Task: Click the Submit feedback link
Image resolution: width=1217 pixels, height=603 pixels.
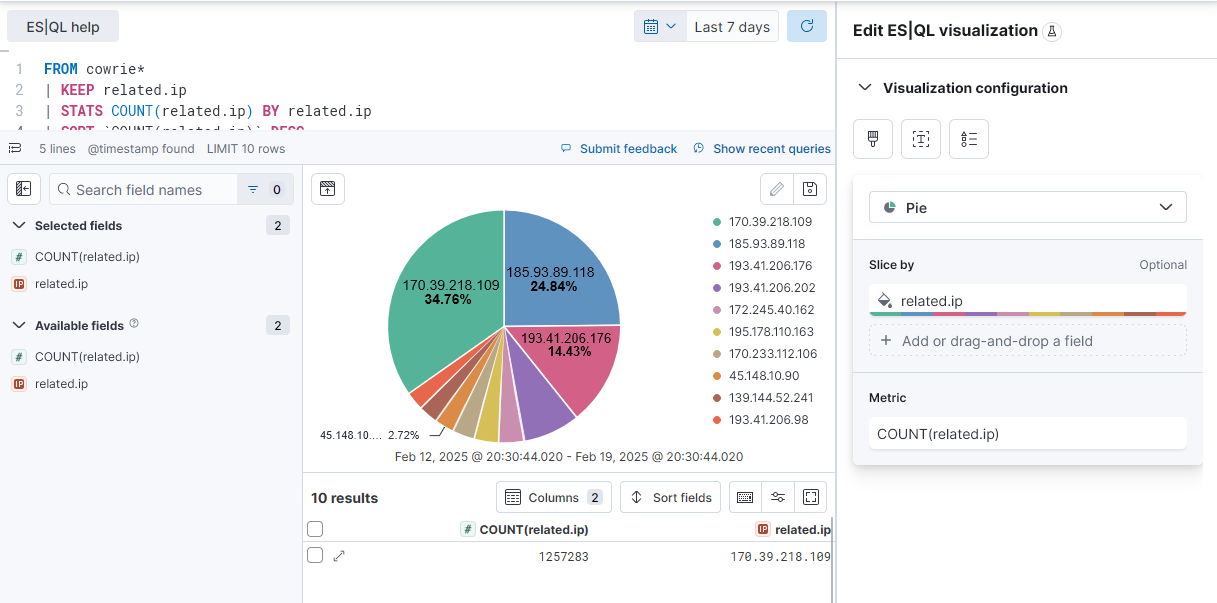Action: pos(628,148)
